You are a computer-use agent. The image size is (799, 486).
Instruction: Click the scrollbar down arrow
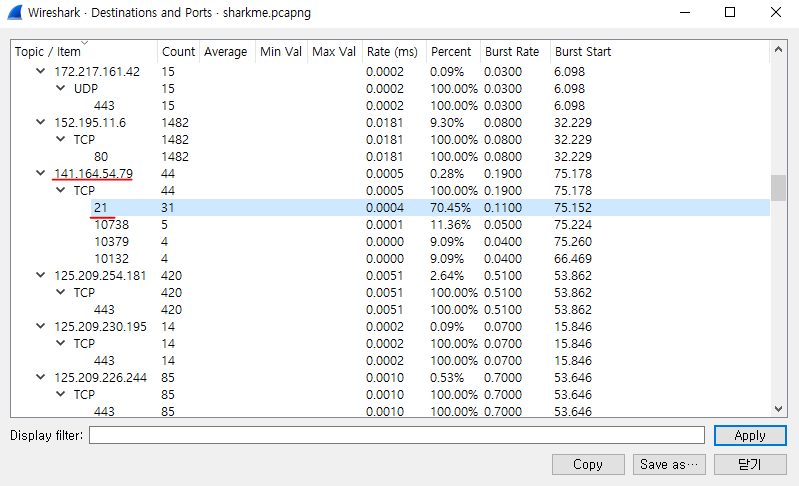coord(778,409)
